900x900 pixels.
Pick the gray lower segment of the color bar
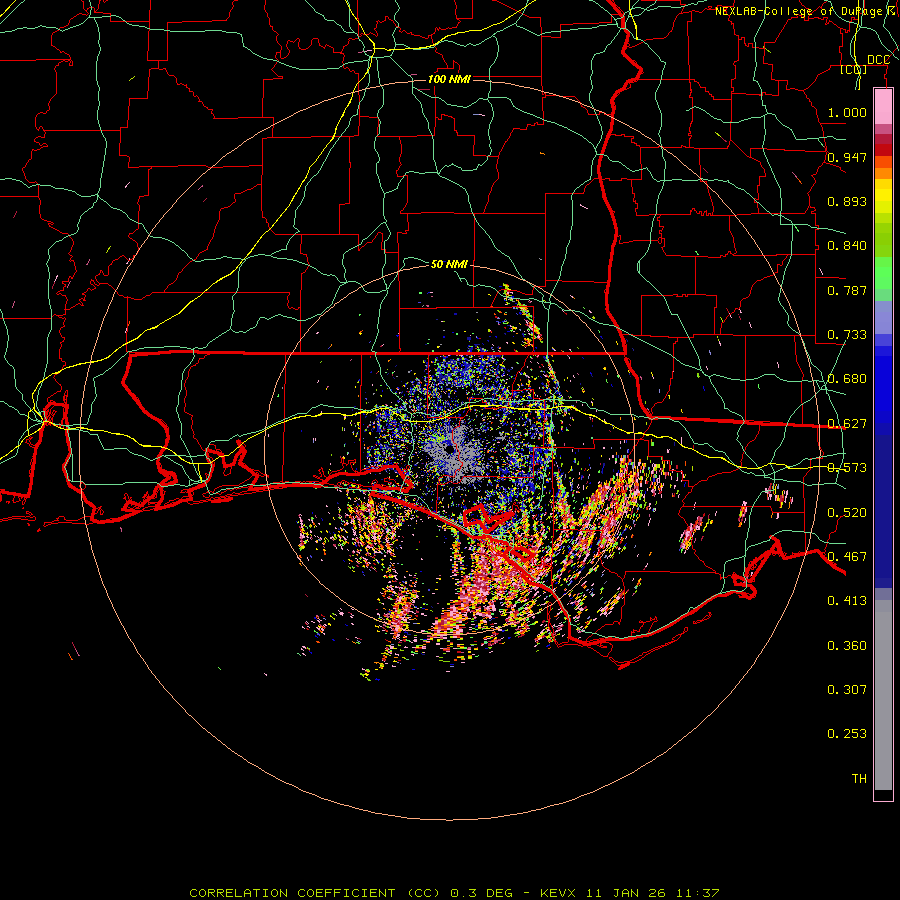(x=883, y=695)
